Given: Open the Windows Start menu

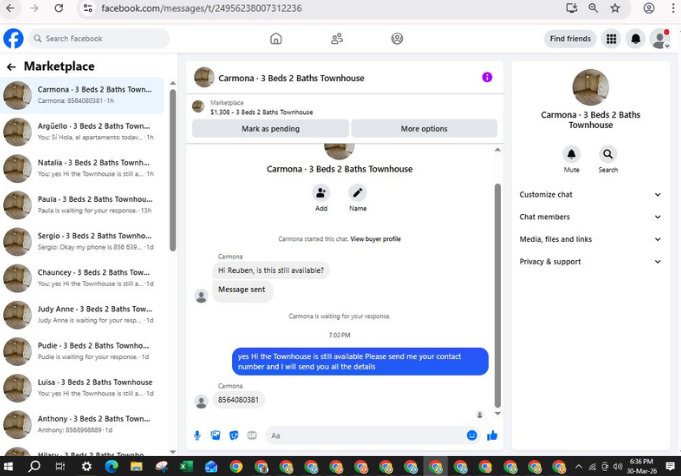Looking at the screenshot, I should click(8, 466).
